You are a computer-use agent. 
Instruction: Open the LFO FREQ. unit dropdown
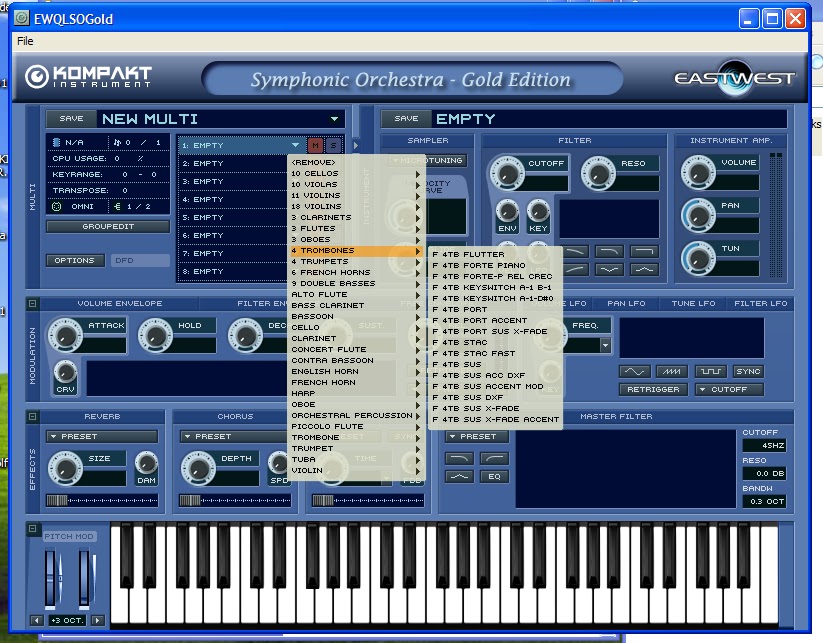coord(605,345)
